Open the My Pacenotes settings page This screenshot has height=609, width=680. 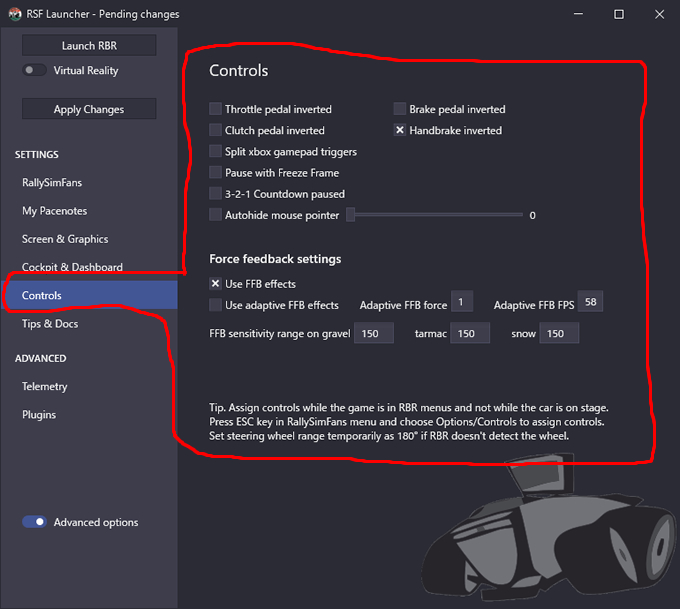click(55, 211)
